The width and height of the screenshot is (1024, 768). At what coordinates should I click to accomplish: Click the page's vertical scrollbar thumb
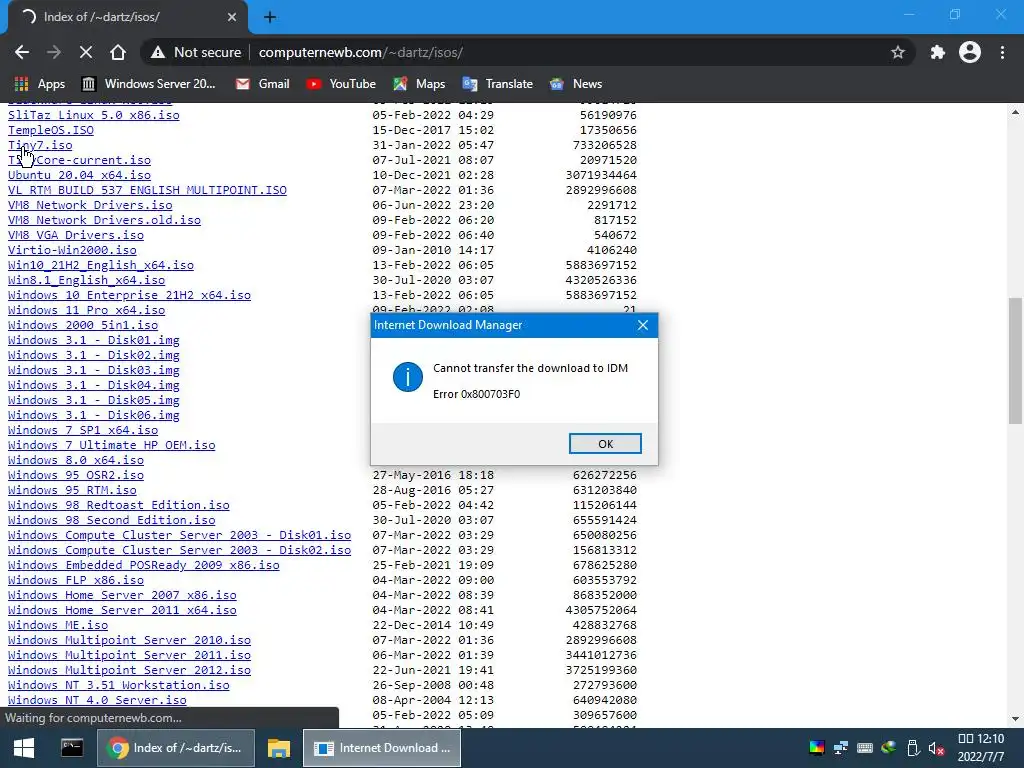coord(1015,360)
